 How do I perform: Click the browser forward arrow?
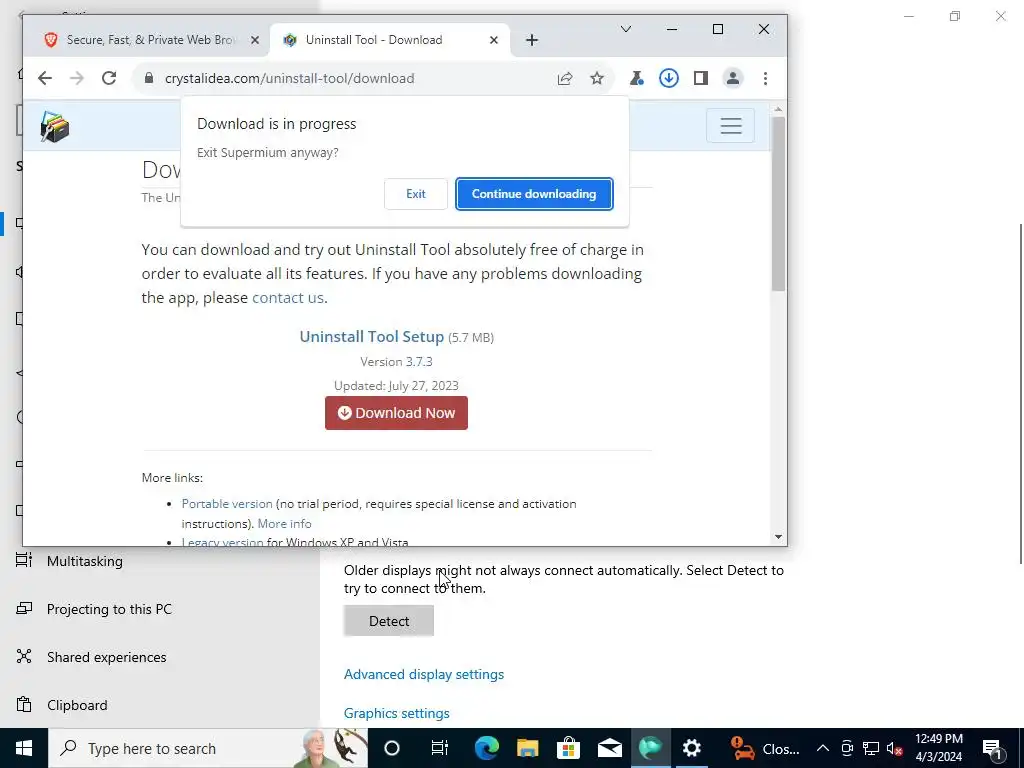tap(76, 78)
